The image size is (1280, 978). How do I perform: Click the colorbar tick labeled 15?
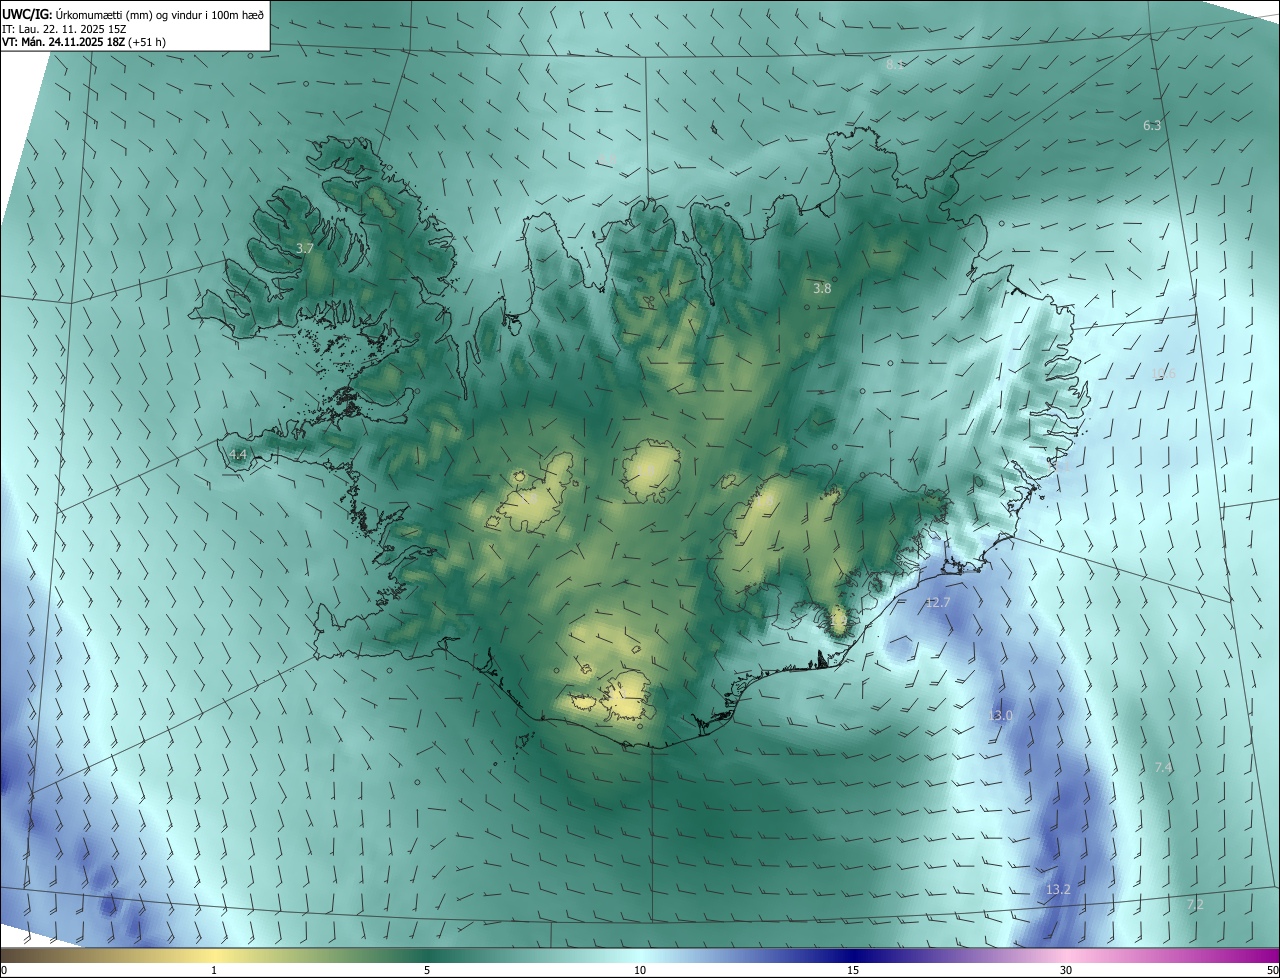tap(853, 970)
